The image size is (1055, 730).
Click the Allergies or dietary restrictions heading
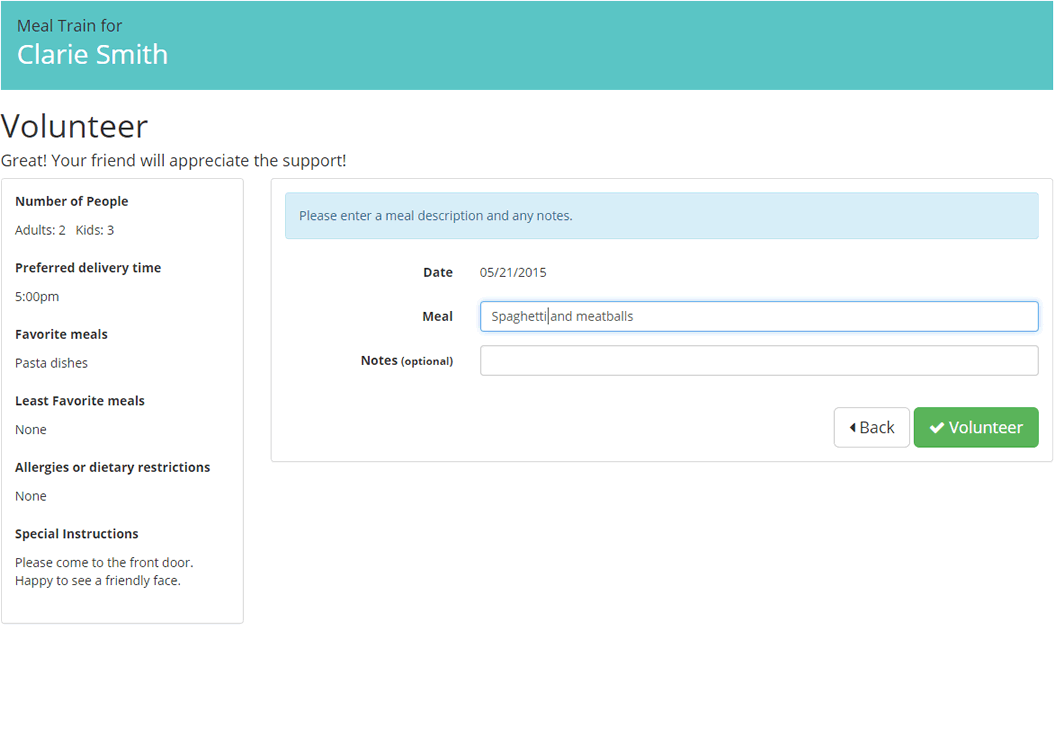(112, 467)
